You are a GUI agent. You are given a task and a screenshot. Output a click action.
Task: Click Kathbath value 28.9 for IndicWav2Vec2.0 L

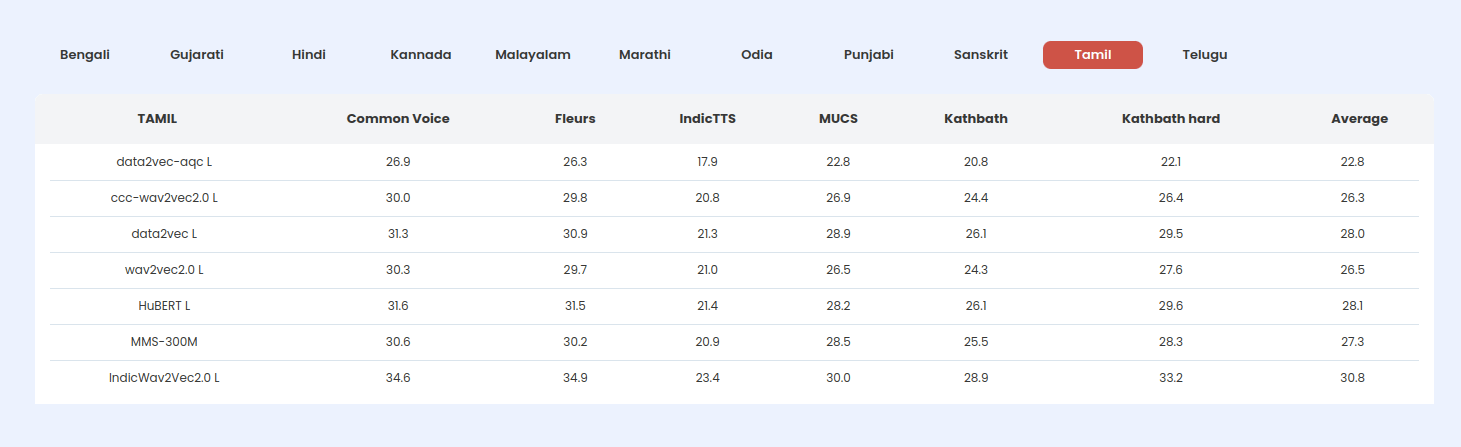tap(976, 378)
